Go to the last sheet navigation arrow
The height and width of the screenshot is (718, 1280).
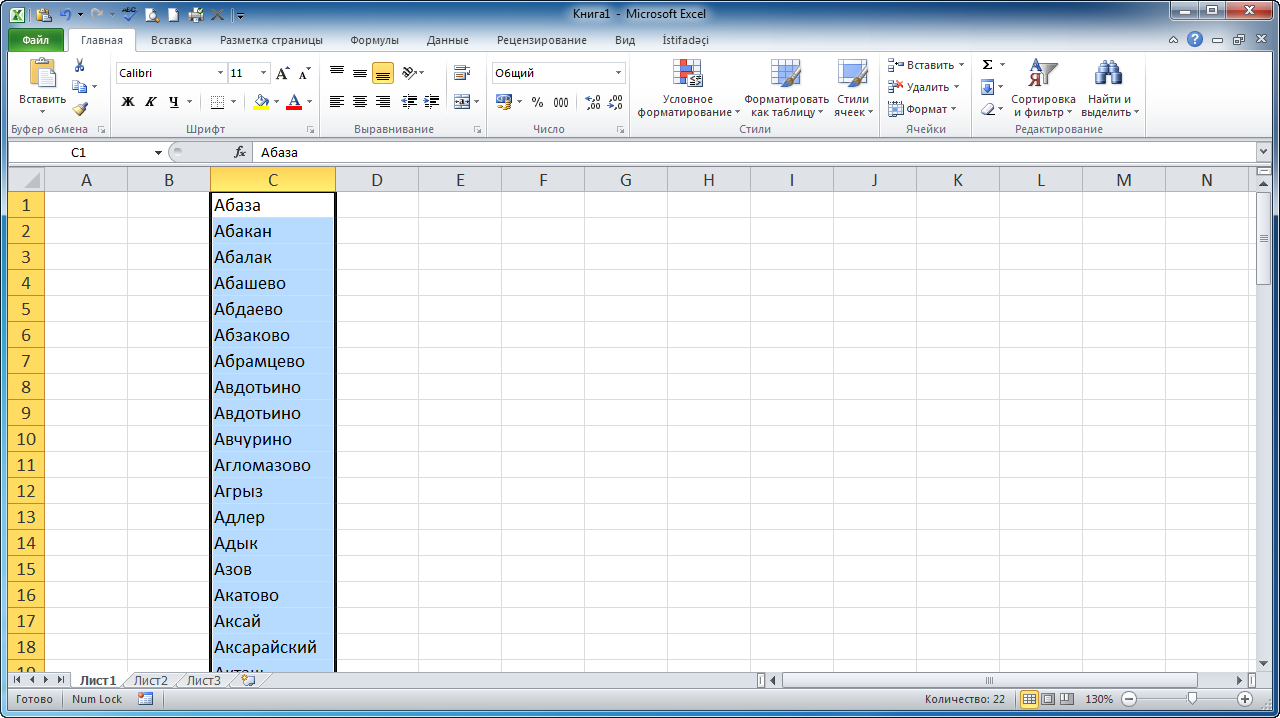[x=60, y=680]
